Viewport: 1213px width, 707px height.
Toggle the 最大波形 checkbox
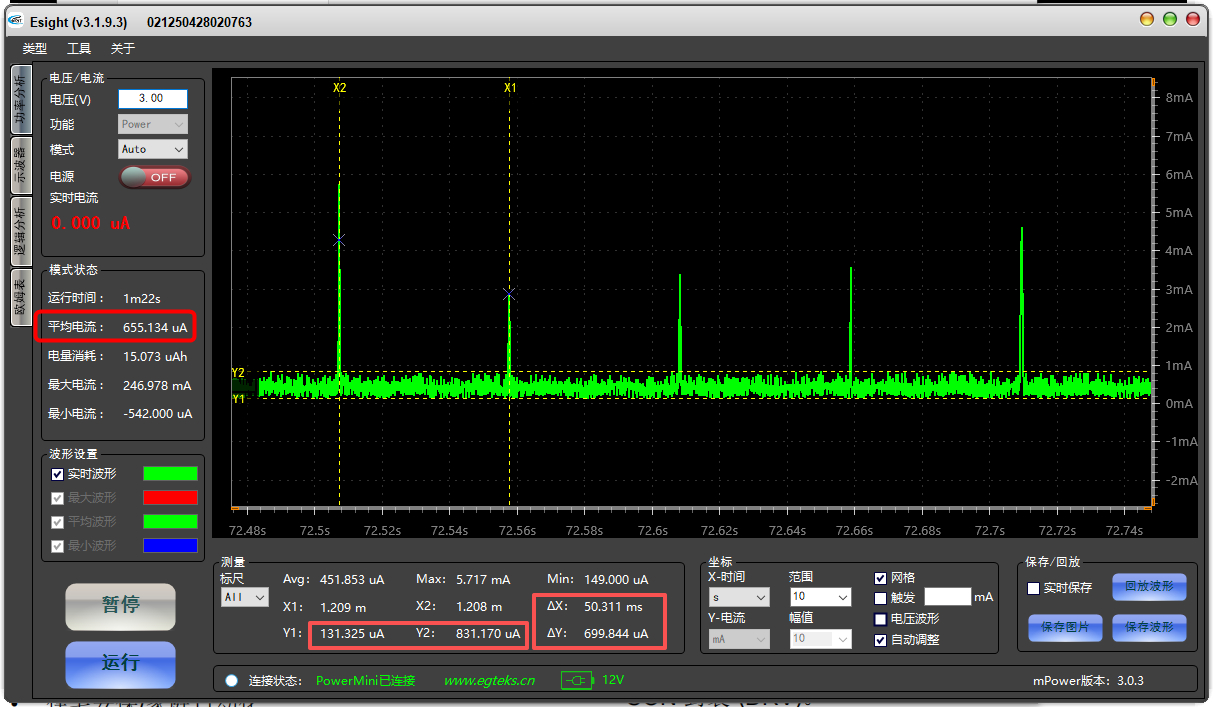(x=58, y=498)
